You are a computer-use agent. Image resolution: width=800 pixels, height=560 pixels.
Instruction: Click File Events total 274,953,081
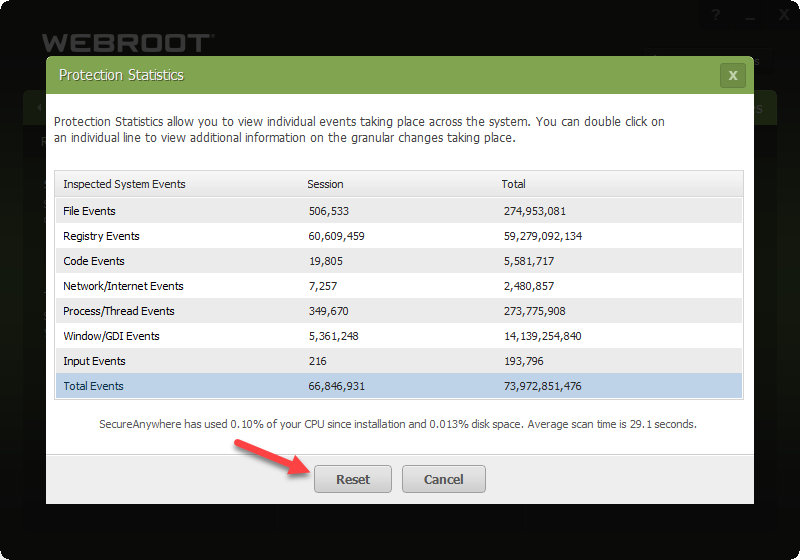[x=535, y=211]
